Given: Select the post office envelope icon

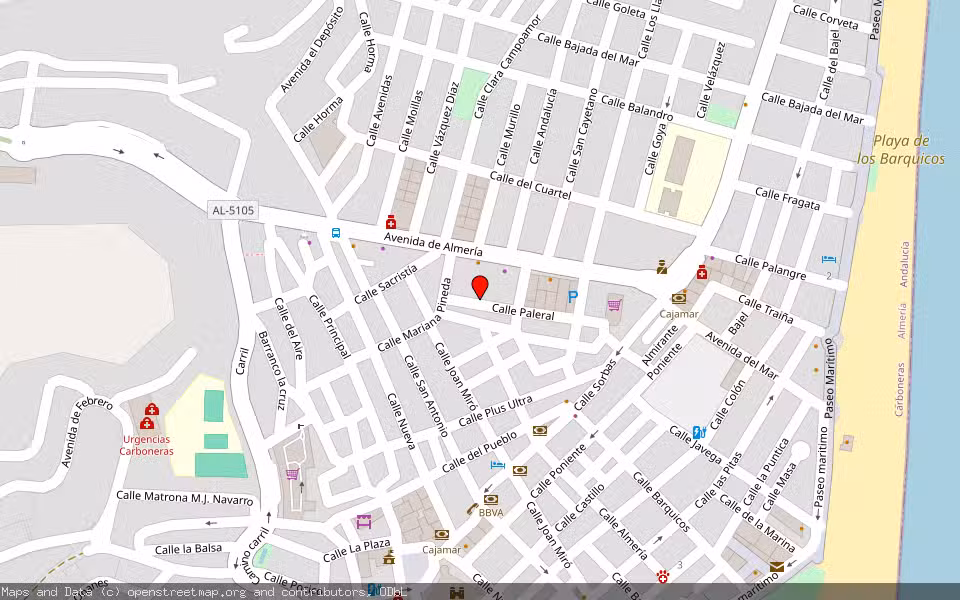Looking at the screenshot, I should 776,568.
